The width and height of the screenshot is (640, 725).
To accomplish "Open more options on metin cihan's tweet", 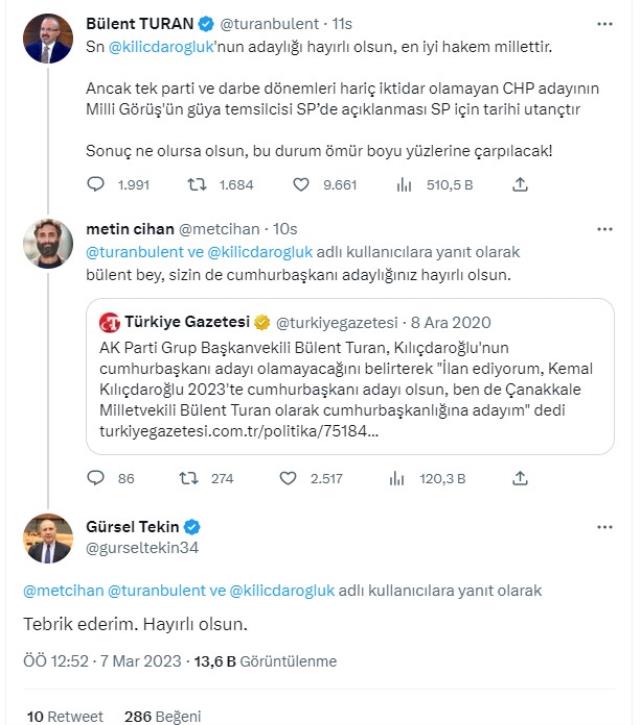I will 604,229.
